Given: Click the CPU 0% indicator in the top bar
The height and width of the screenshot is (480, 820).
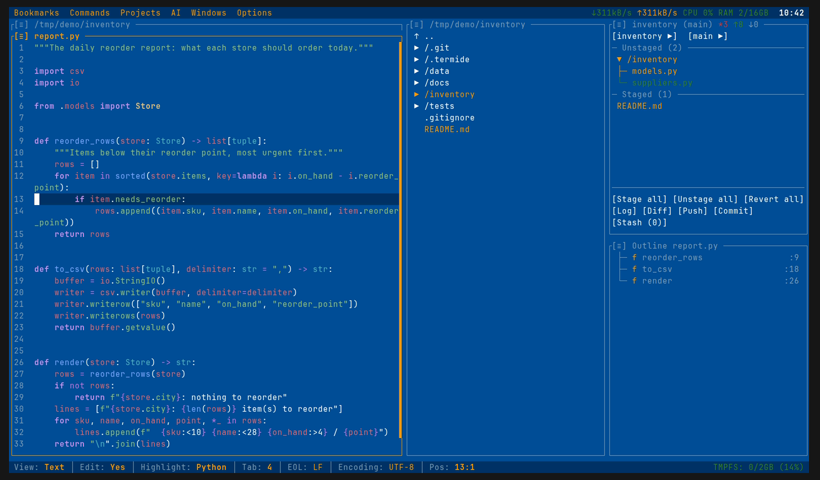Looking at the screenshot, I should coord(698,13).
